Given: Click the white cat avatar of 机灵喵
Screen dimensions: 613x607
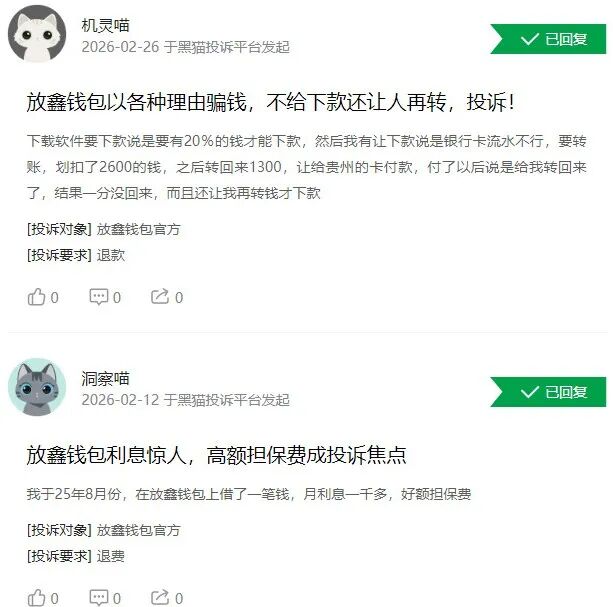Looking at the screenshot, I should click(37, 34).
